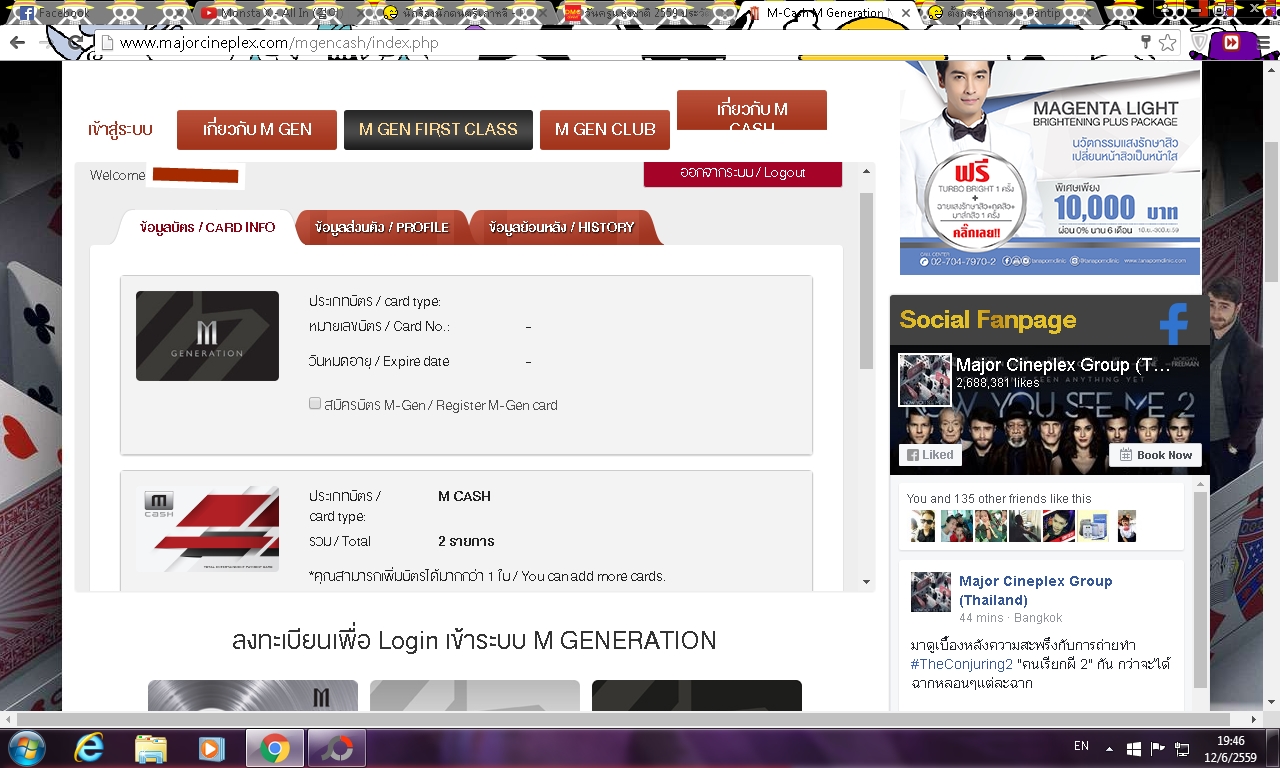Click the network connection icon in tray
The height and width of the screenshot is (768, 1280).
[x=1182, y=748]
